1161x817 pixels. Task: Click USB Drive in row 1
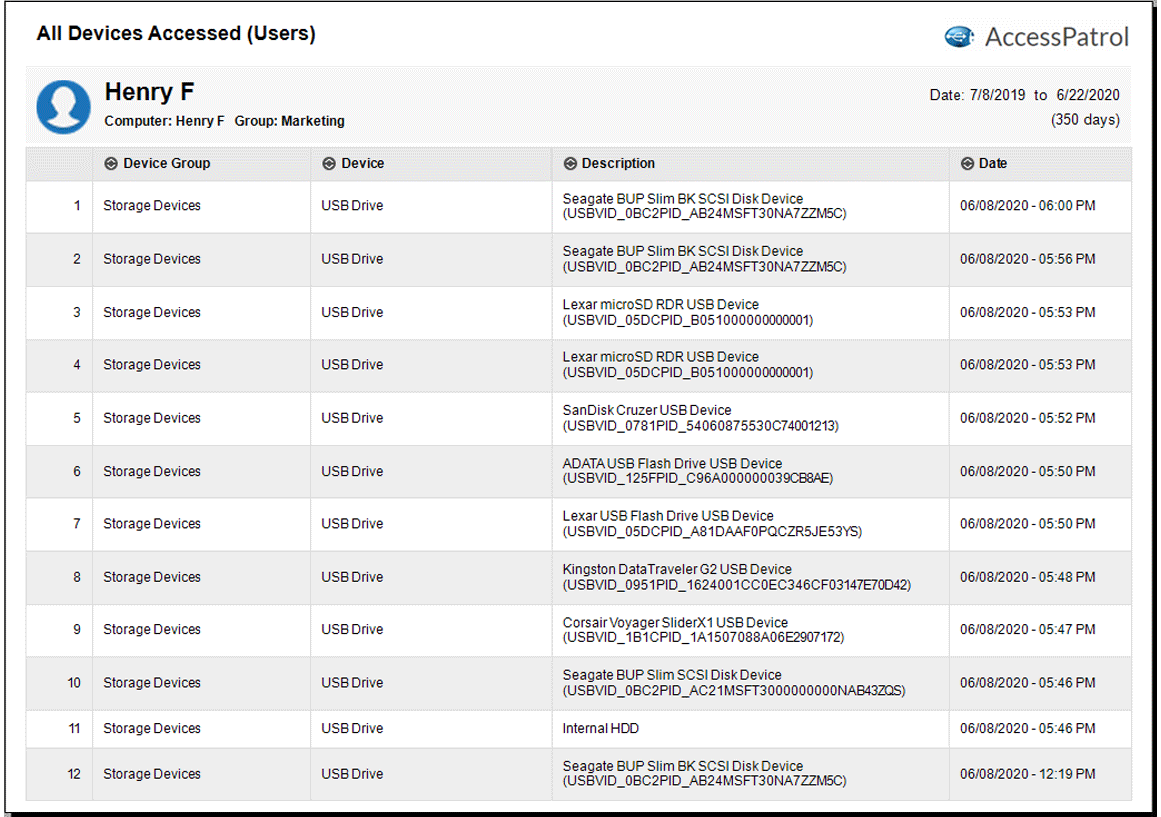(352, 206)
